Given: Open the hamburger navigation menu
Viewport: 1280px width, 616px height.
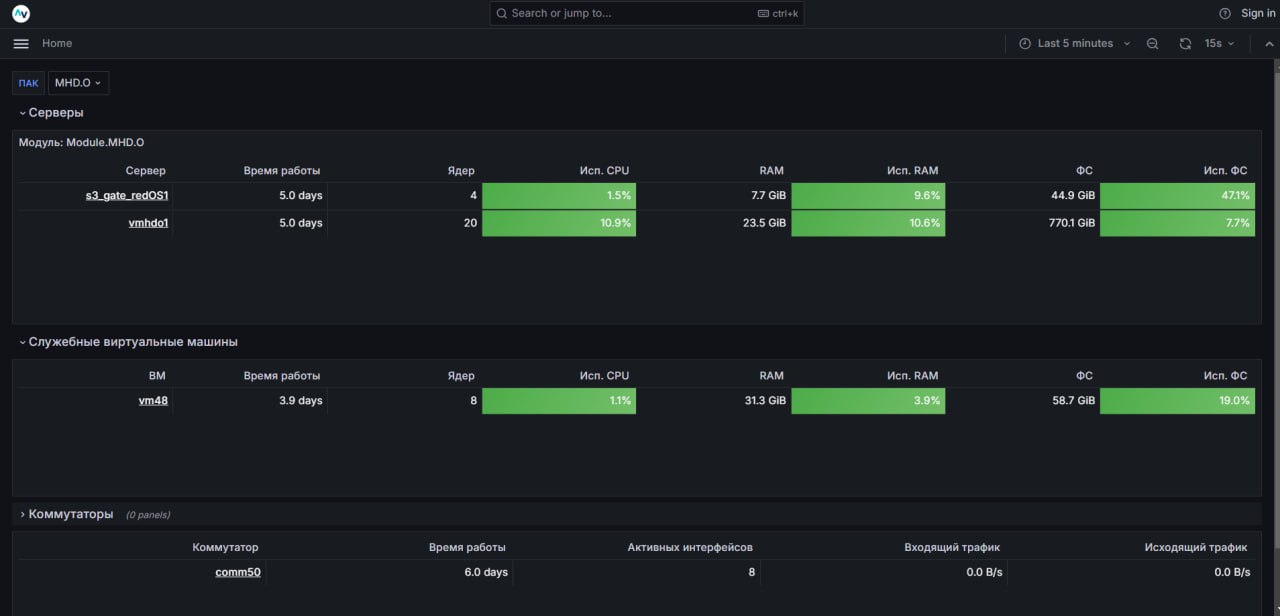Looking at the screenshot, I should [21, 44].
